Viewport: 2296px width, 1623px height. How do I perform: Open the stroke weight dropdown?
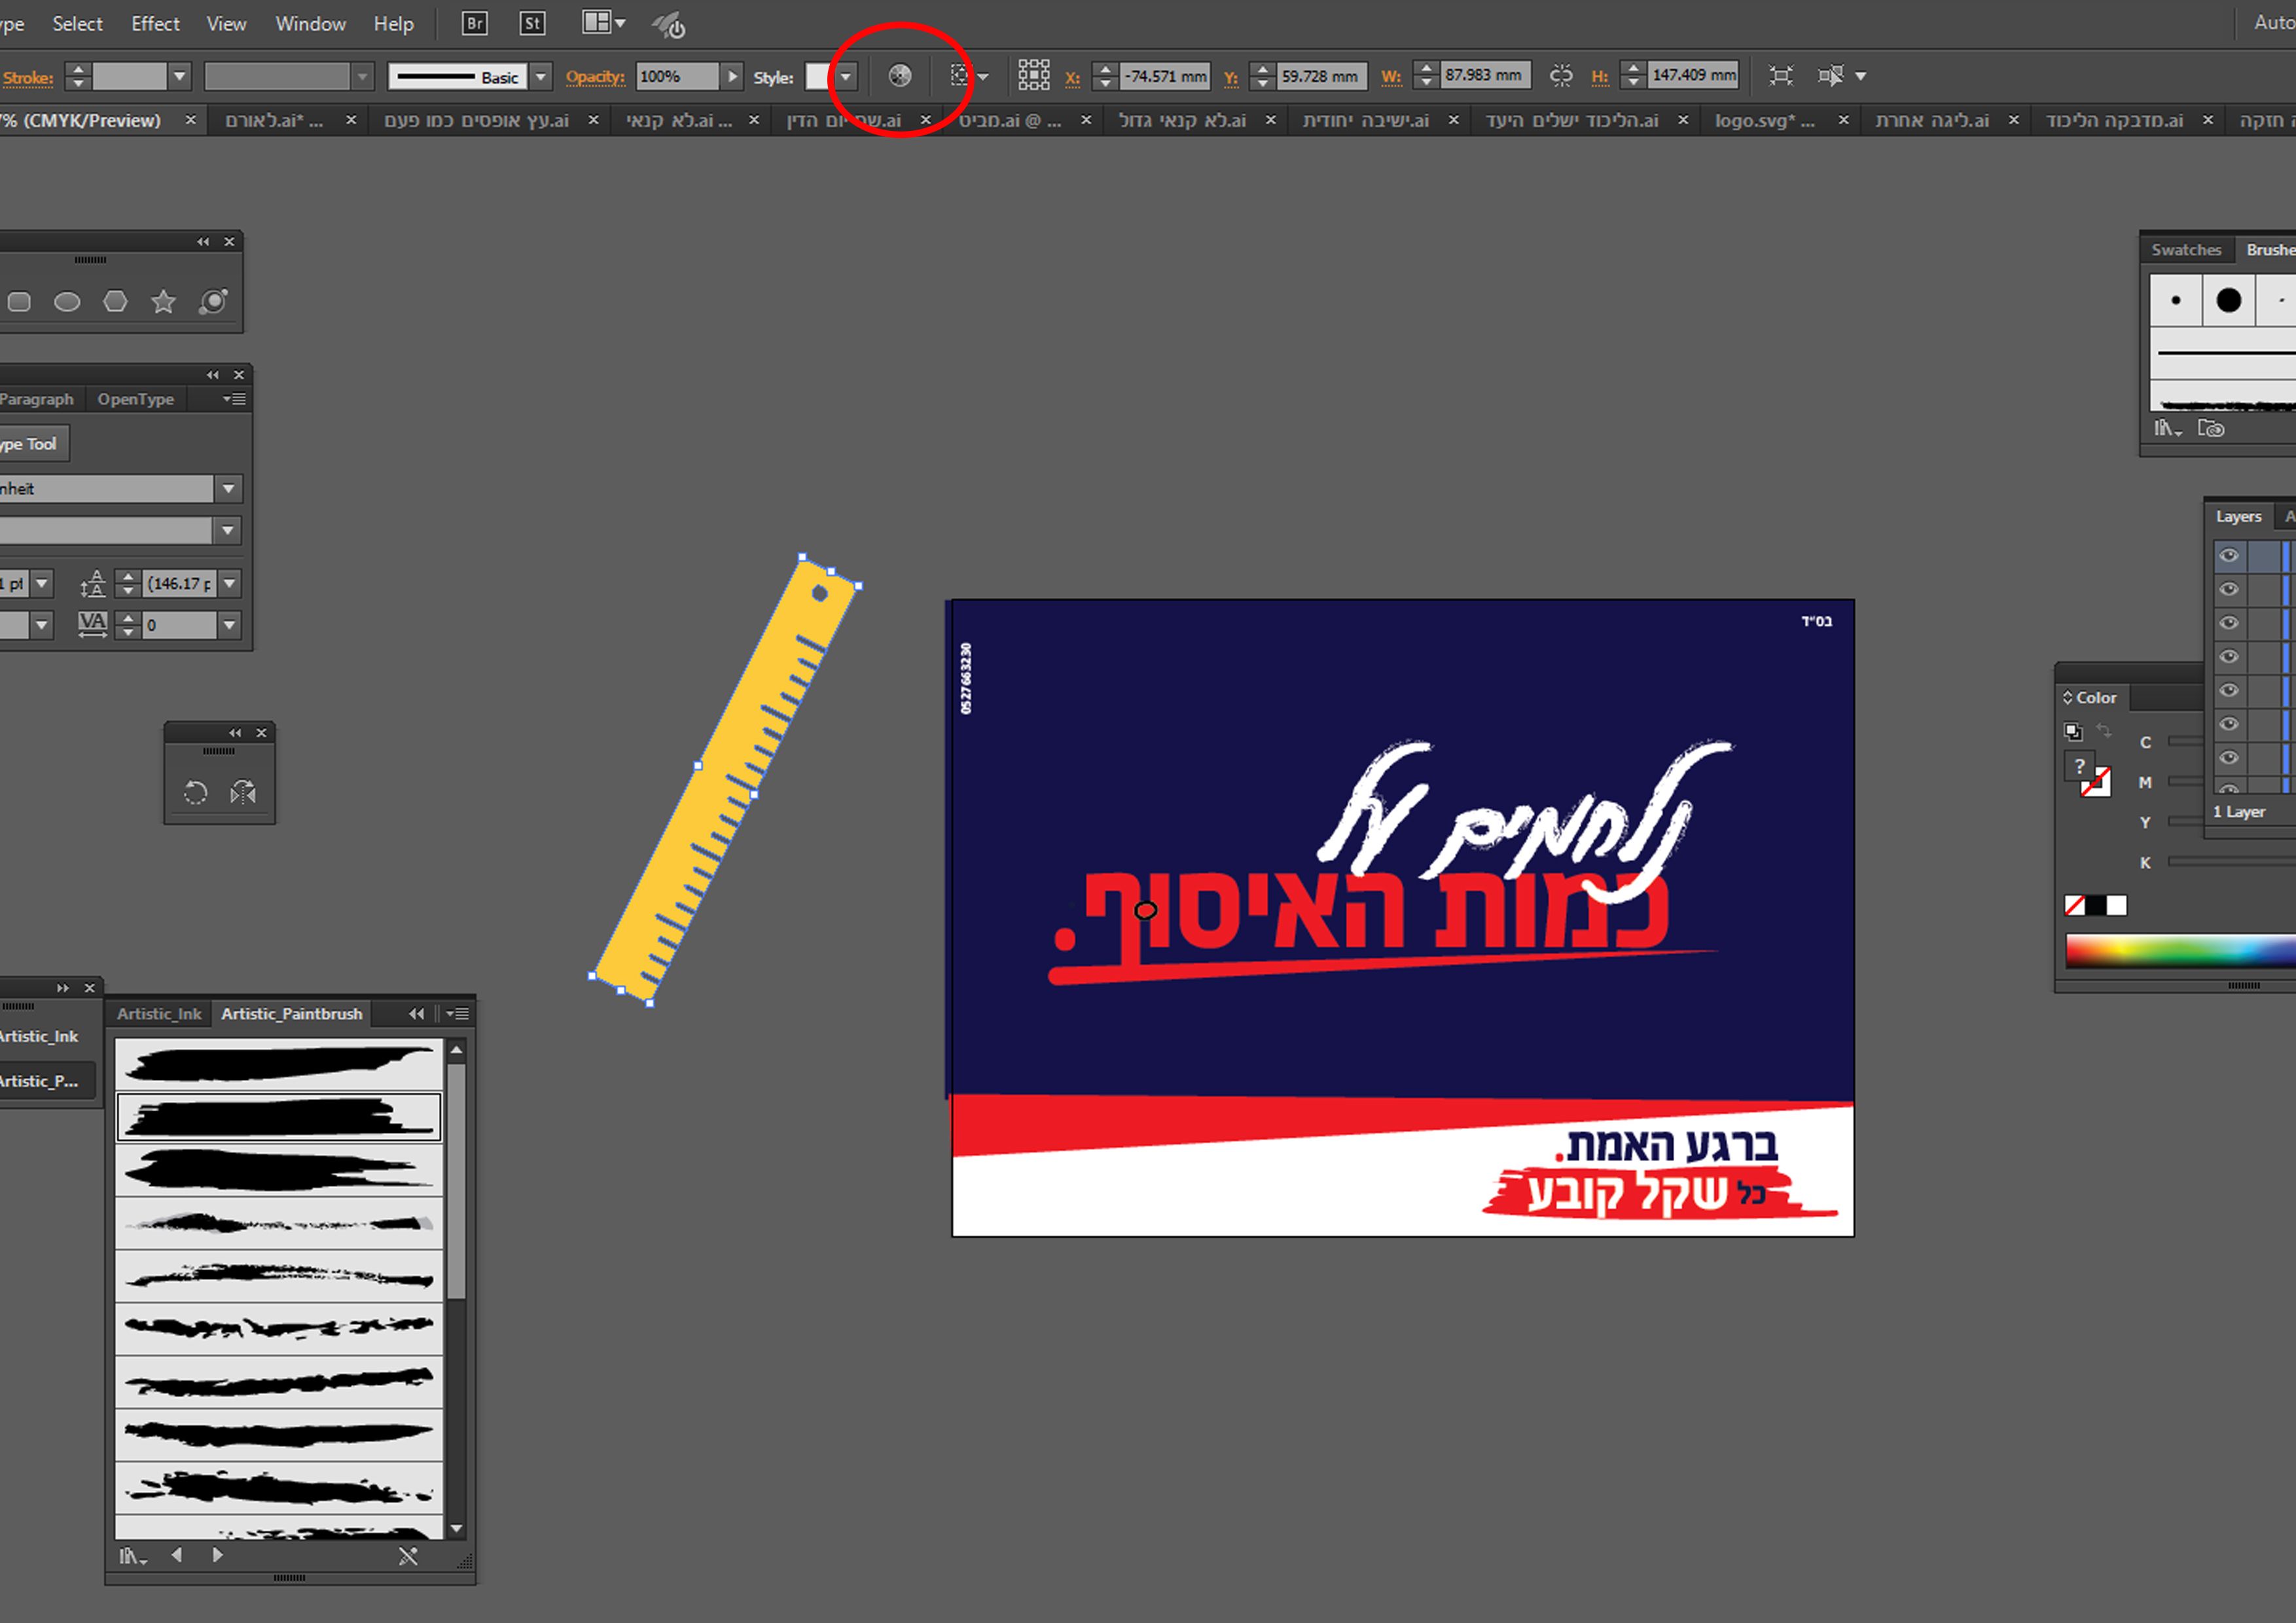pos(180,76)
